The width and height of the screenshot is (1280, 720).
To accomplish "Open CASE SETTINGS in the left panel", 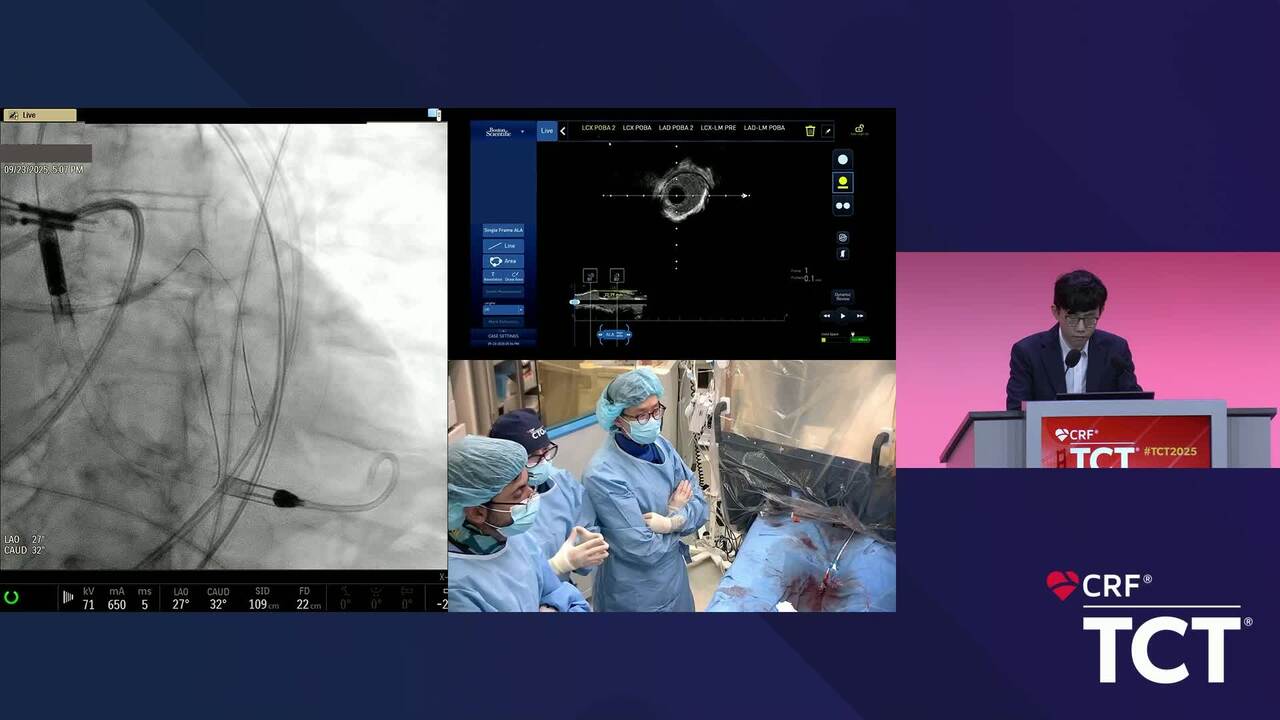I will pos(503,336).
